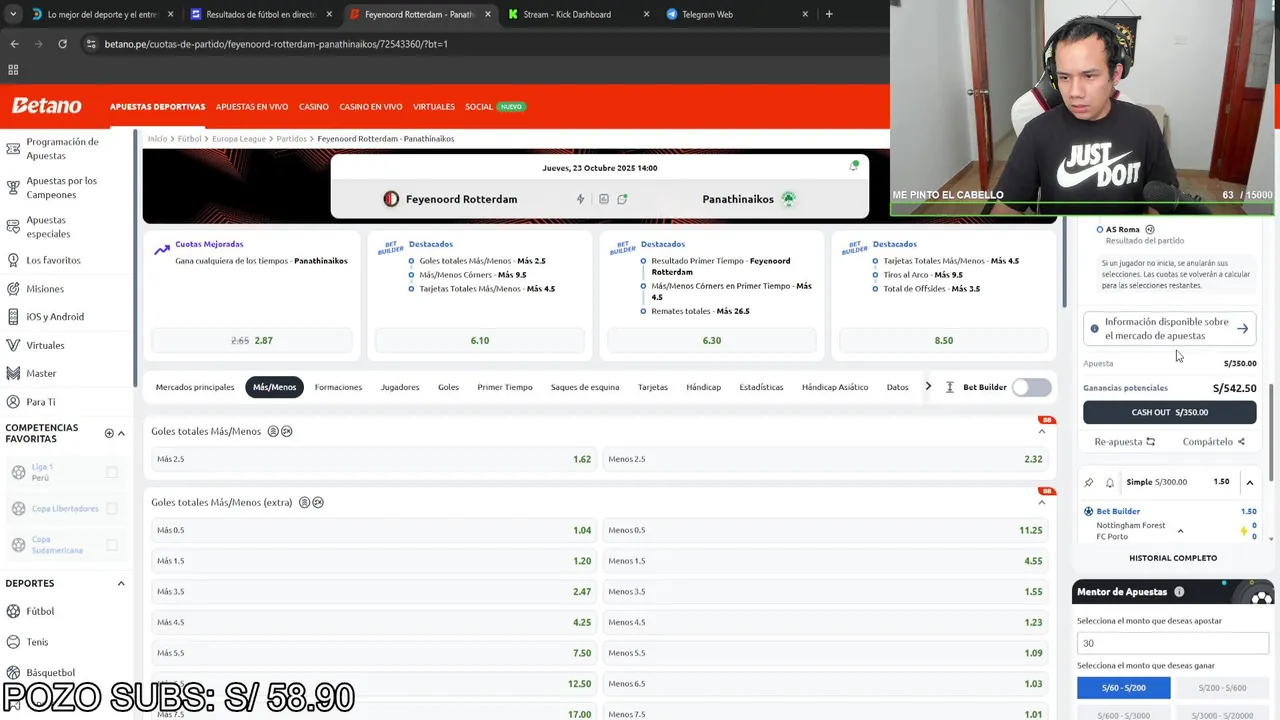Viewport: 1280px width, 720px height.
Task: Select Más 2.5 odds 1.62
Action: click(374, 459)
